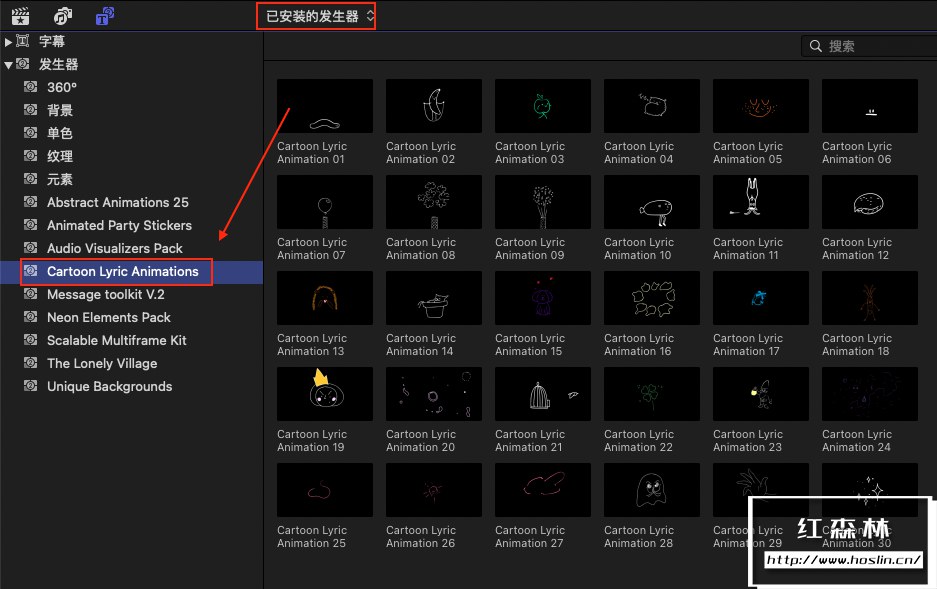Click the generator icon beside 元素
The image size is (937, 589).
click(x=30, y=179)
